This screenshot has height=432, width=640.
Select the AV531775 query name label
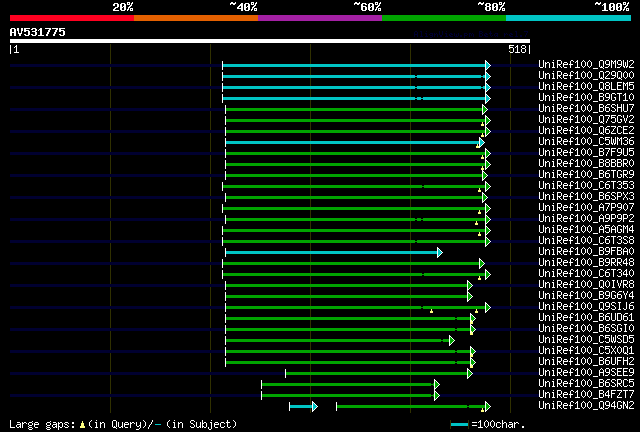pyautogui.click(x=38, y=32)
